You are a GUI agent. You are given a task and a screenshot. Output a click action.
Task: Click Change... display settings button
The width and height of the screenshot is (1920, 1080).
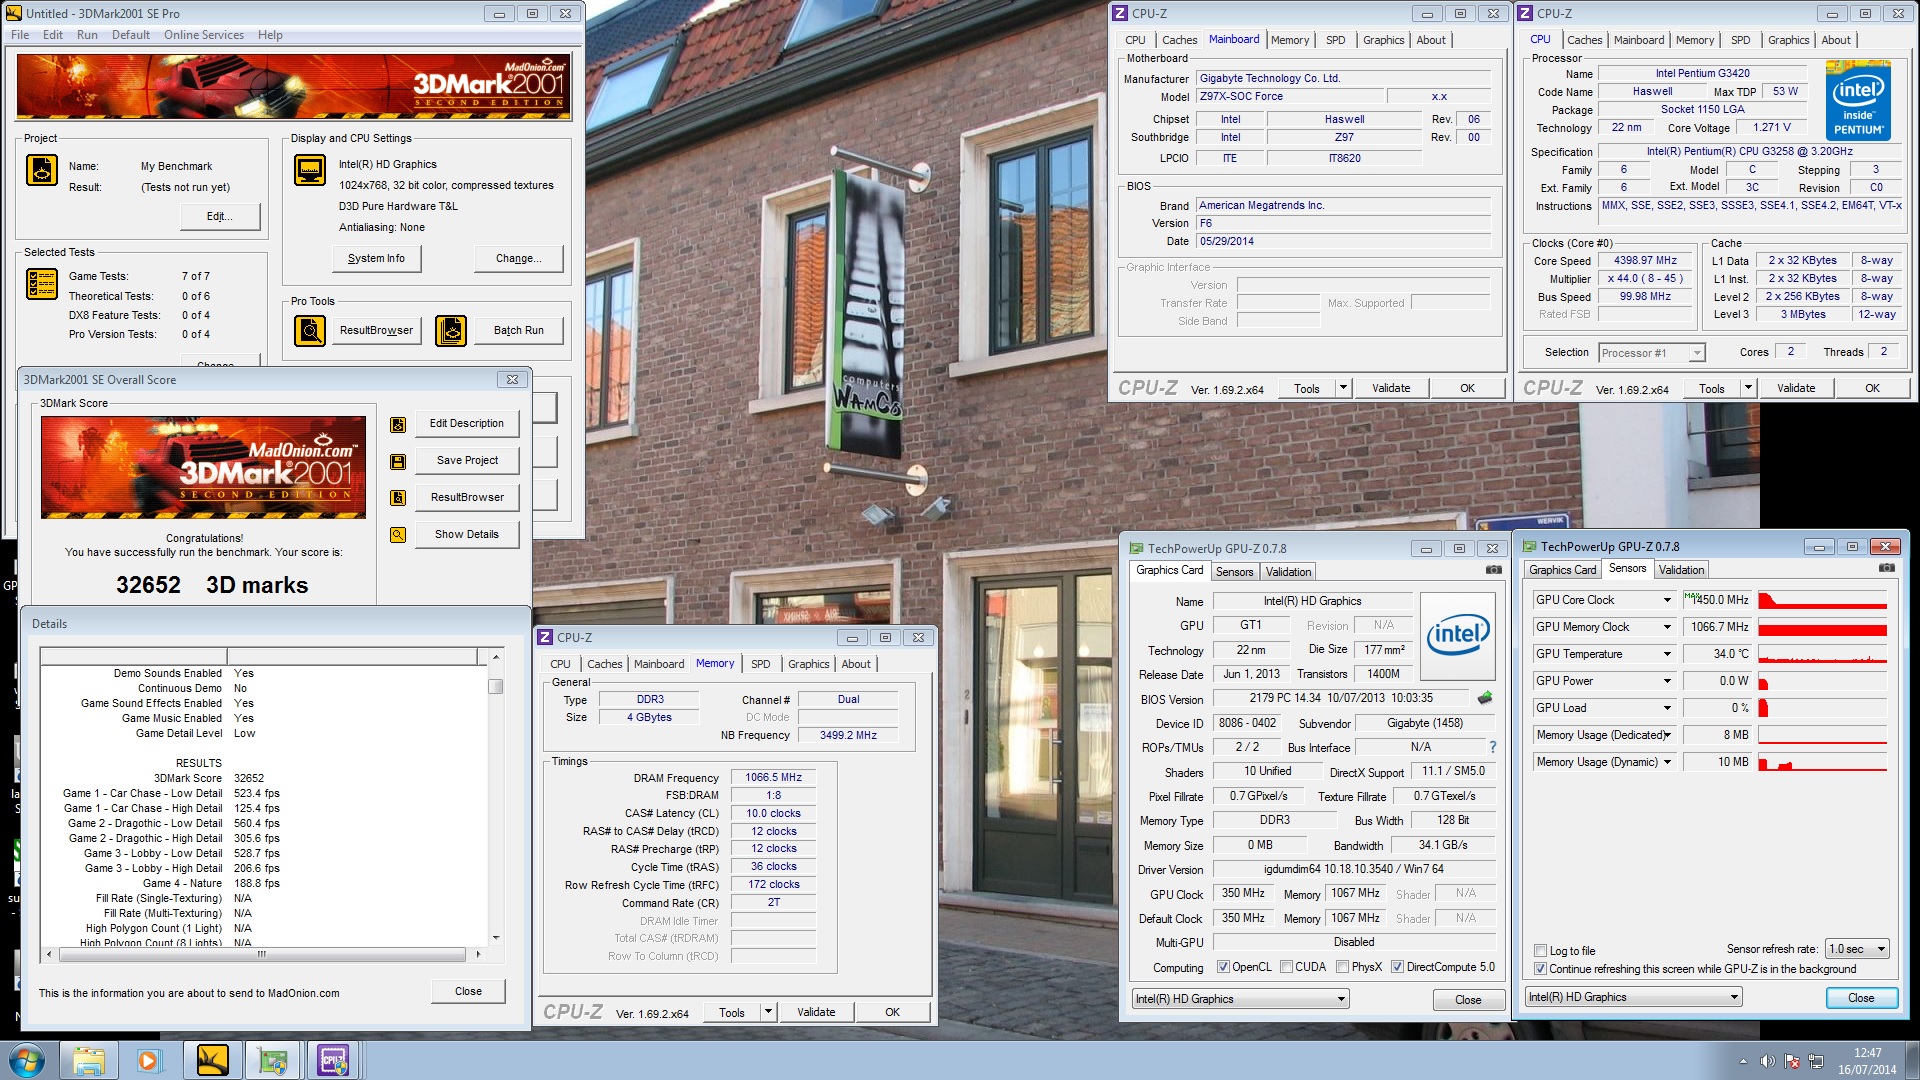(x=518, y=258)
